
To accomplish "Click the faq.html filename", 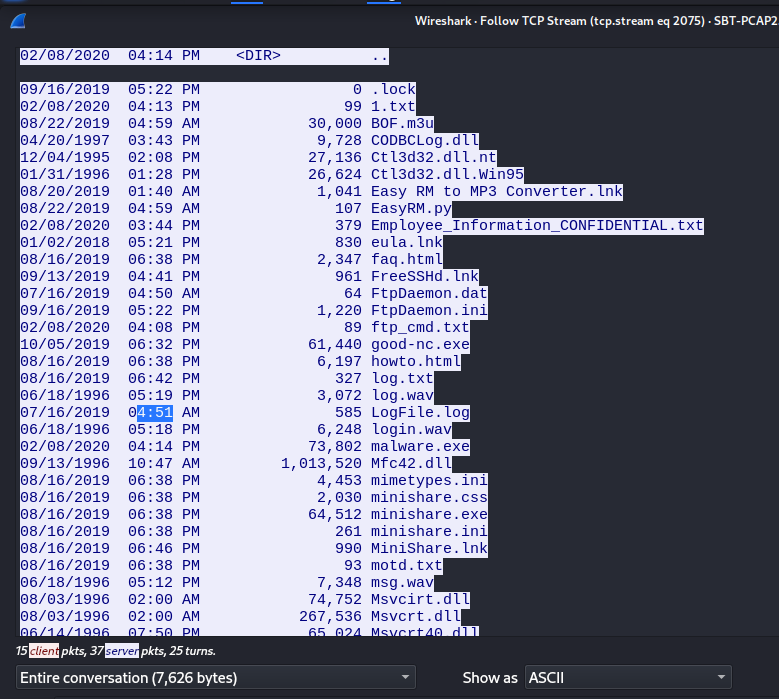I will tap(407, 259).
